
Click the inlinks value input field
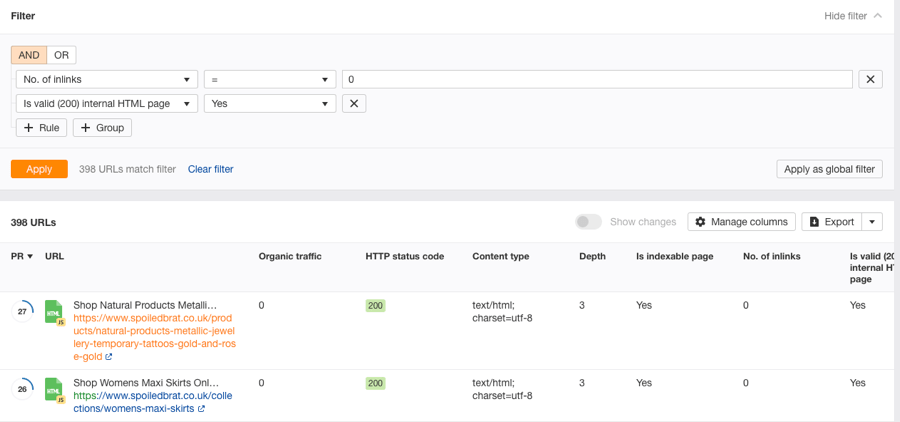pos(596,79)
